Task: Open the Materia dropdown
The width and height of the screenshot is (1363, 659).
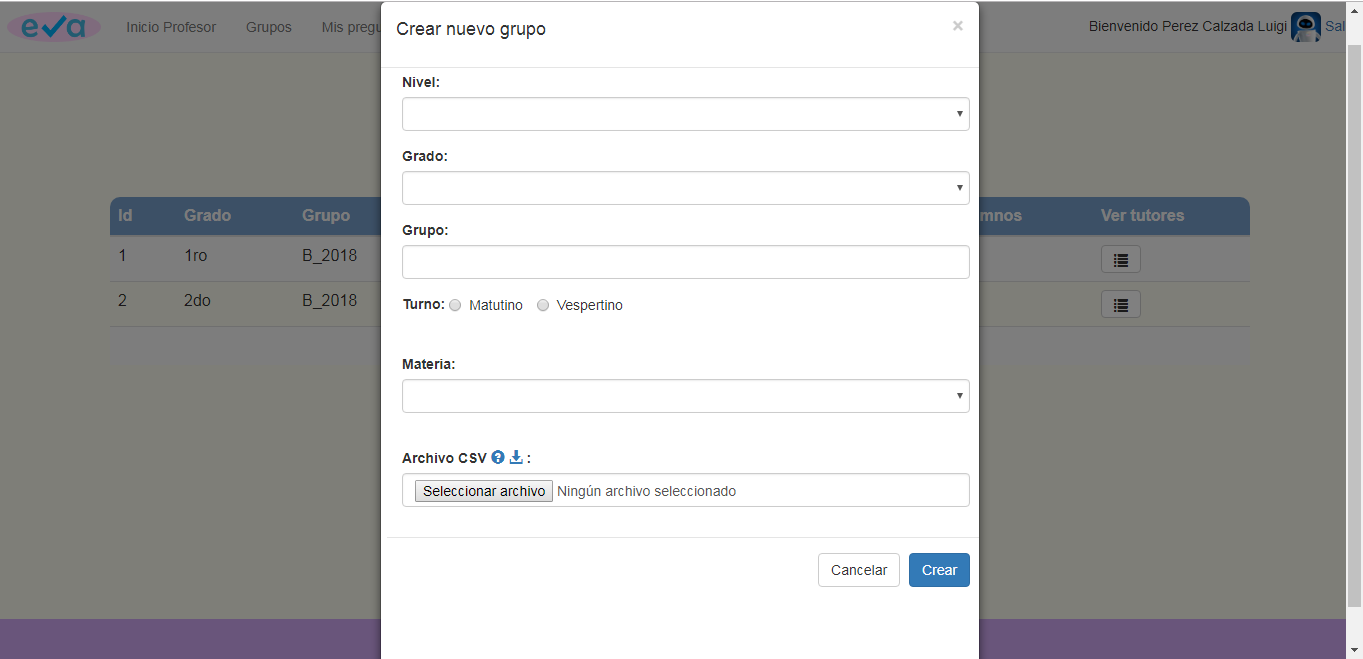Action: pyautogui.click(x=685, y=396)
